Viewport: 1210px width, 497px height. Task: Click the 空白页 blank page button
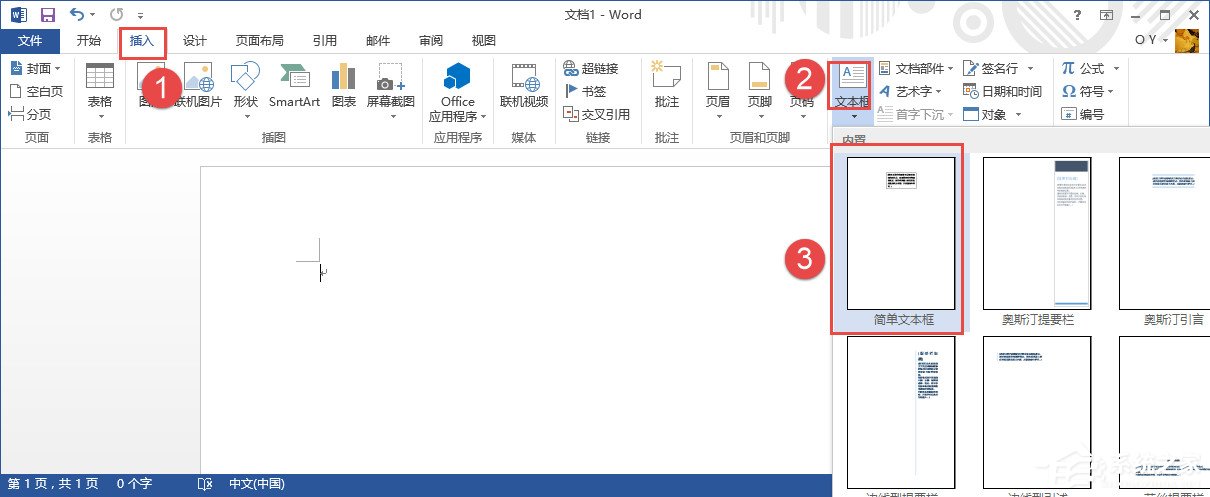(37, 91)
